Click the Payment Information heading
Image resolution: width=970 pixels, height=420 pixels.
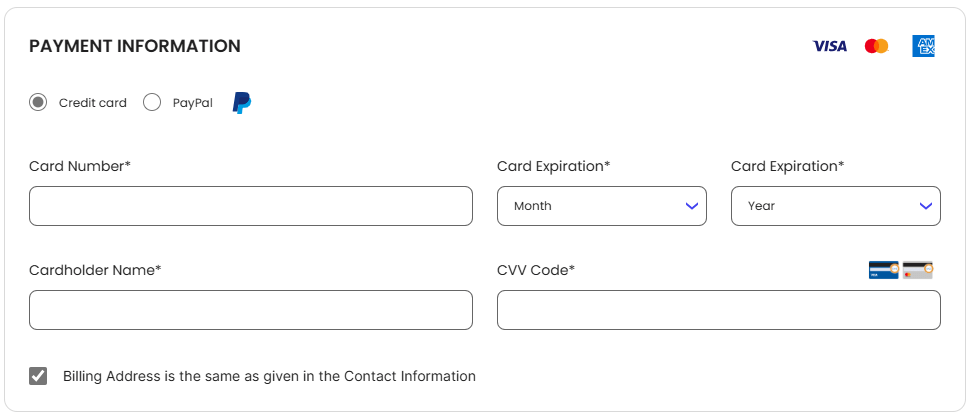(135, 46)
